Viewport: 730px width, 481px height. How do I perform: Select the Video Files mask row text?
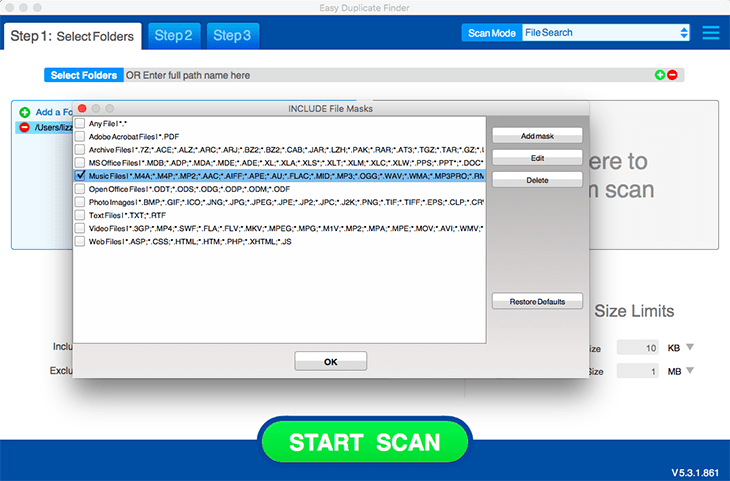coord(286,228)
